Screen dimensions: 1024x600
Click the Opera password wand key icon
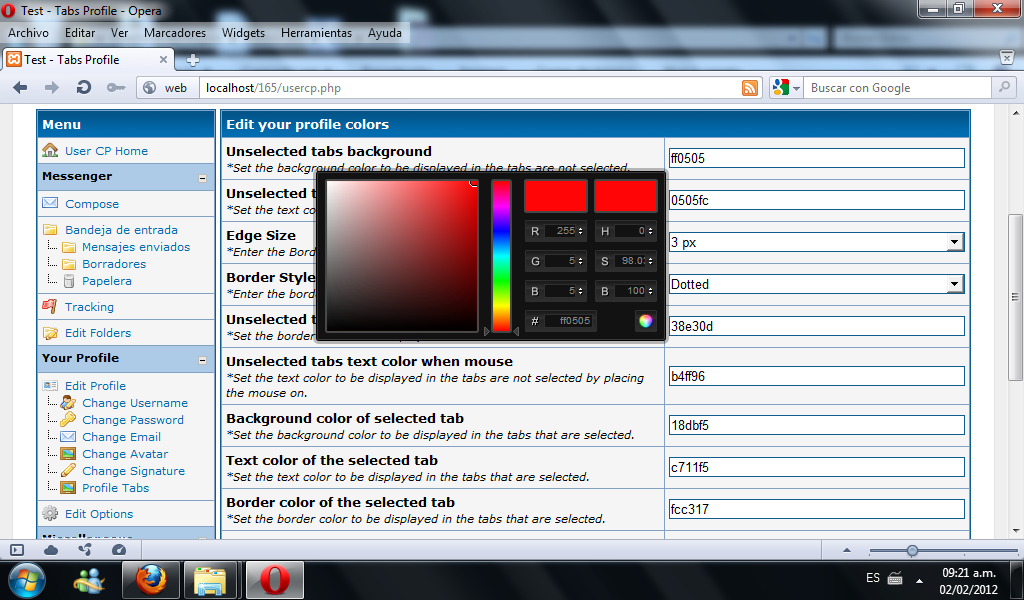pos(116,88)
